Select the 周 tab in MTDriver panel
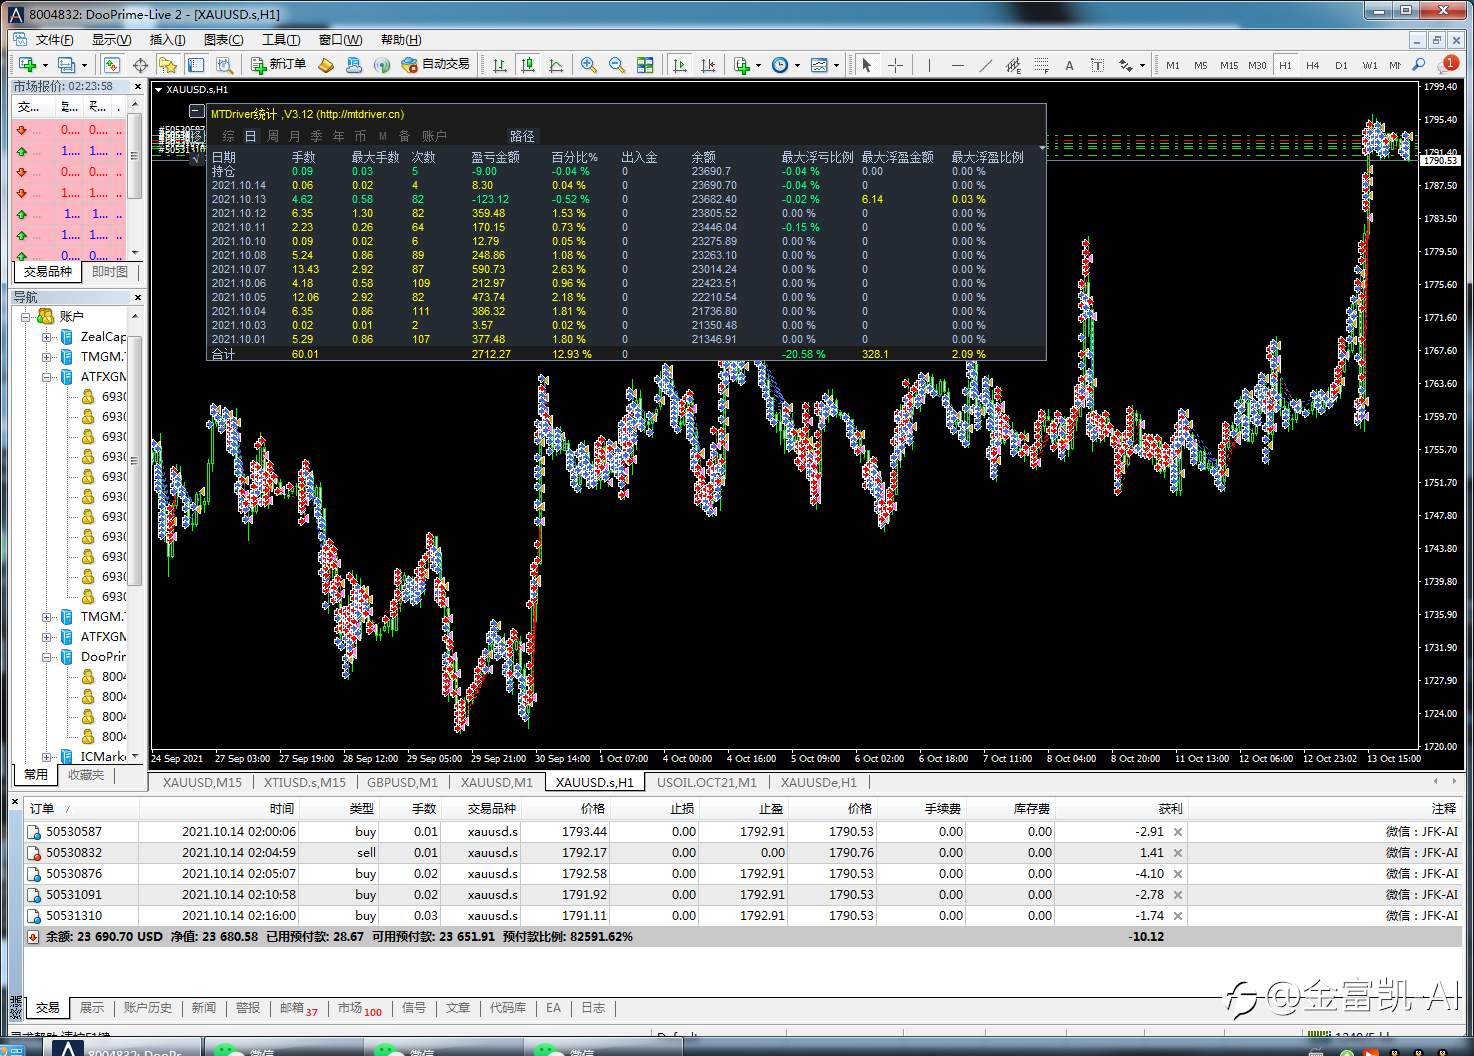This screenshot has height=1056, width=1474. click(272, 136)
